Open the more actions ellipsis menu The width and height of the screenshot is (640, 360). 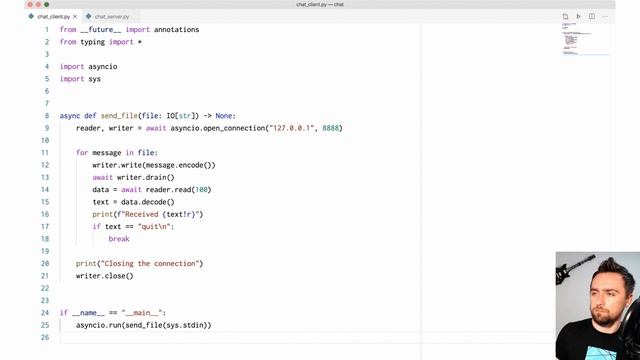click(x=605, y=16)
